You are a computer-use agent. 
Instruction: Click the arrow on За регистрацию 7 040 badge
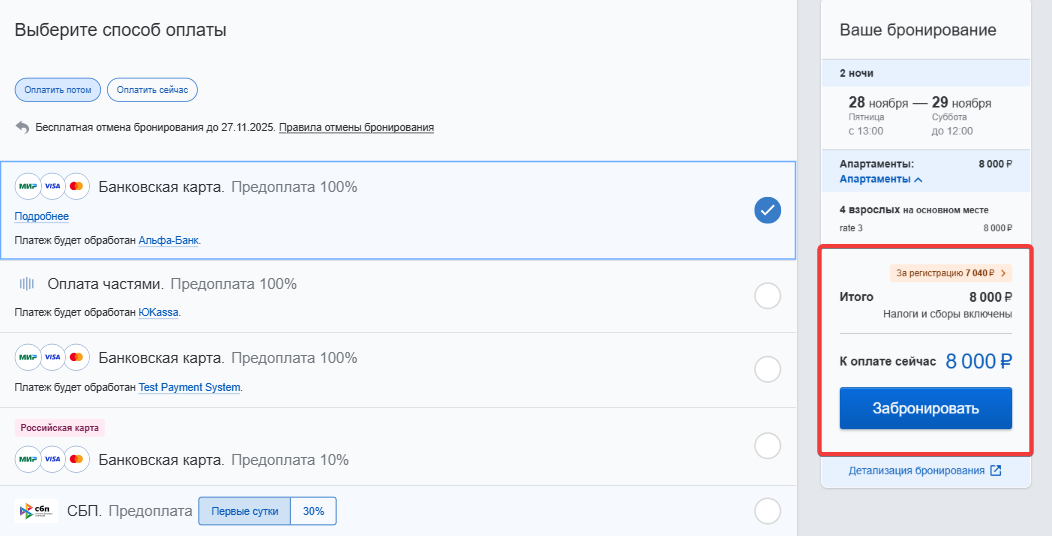click(x=1003, y=272)
